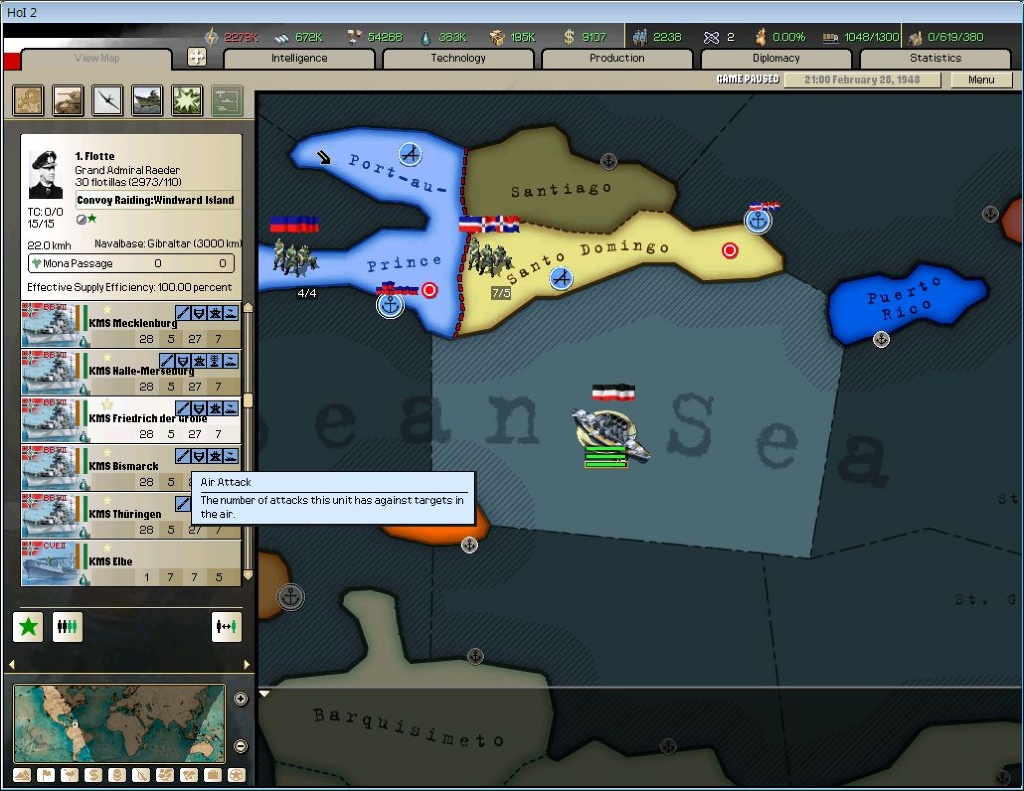Click the combat explosion toolbar icon

(187, 101)
